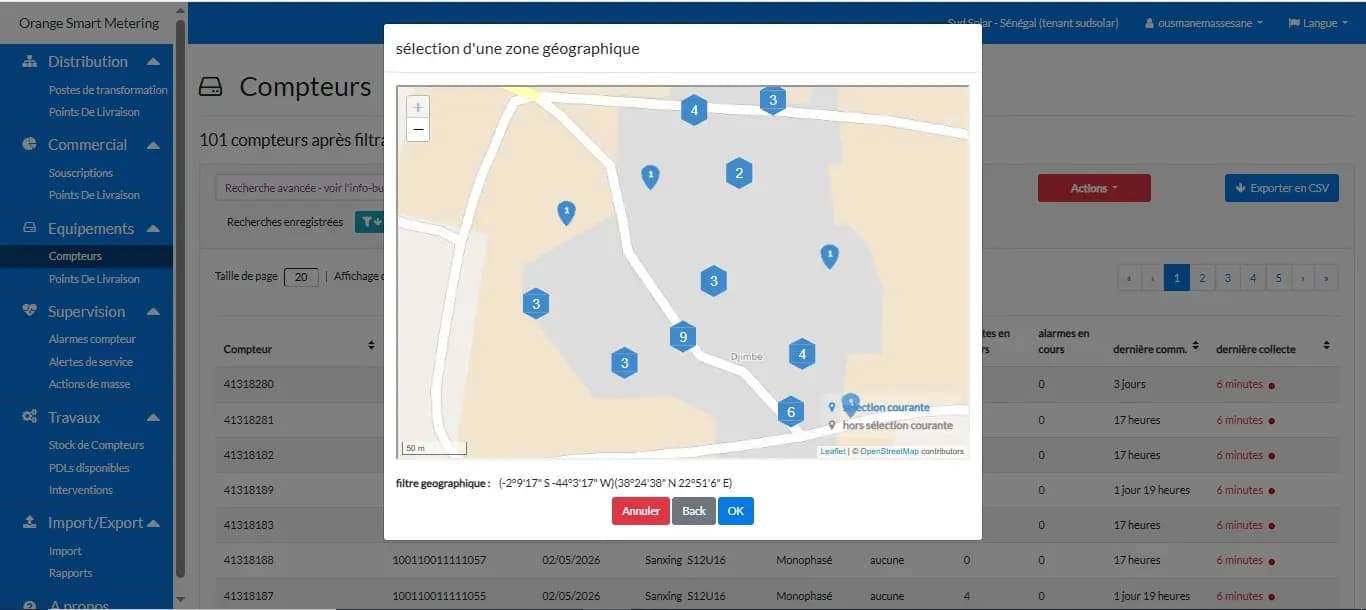Click meter number 41318188
The width and height of the screenshot is (1366, 610).
[248, 560]
